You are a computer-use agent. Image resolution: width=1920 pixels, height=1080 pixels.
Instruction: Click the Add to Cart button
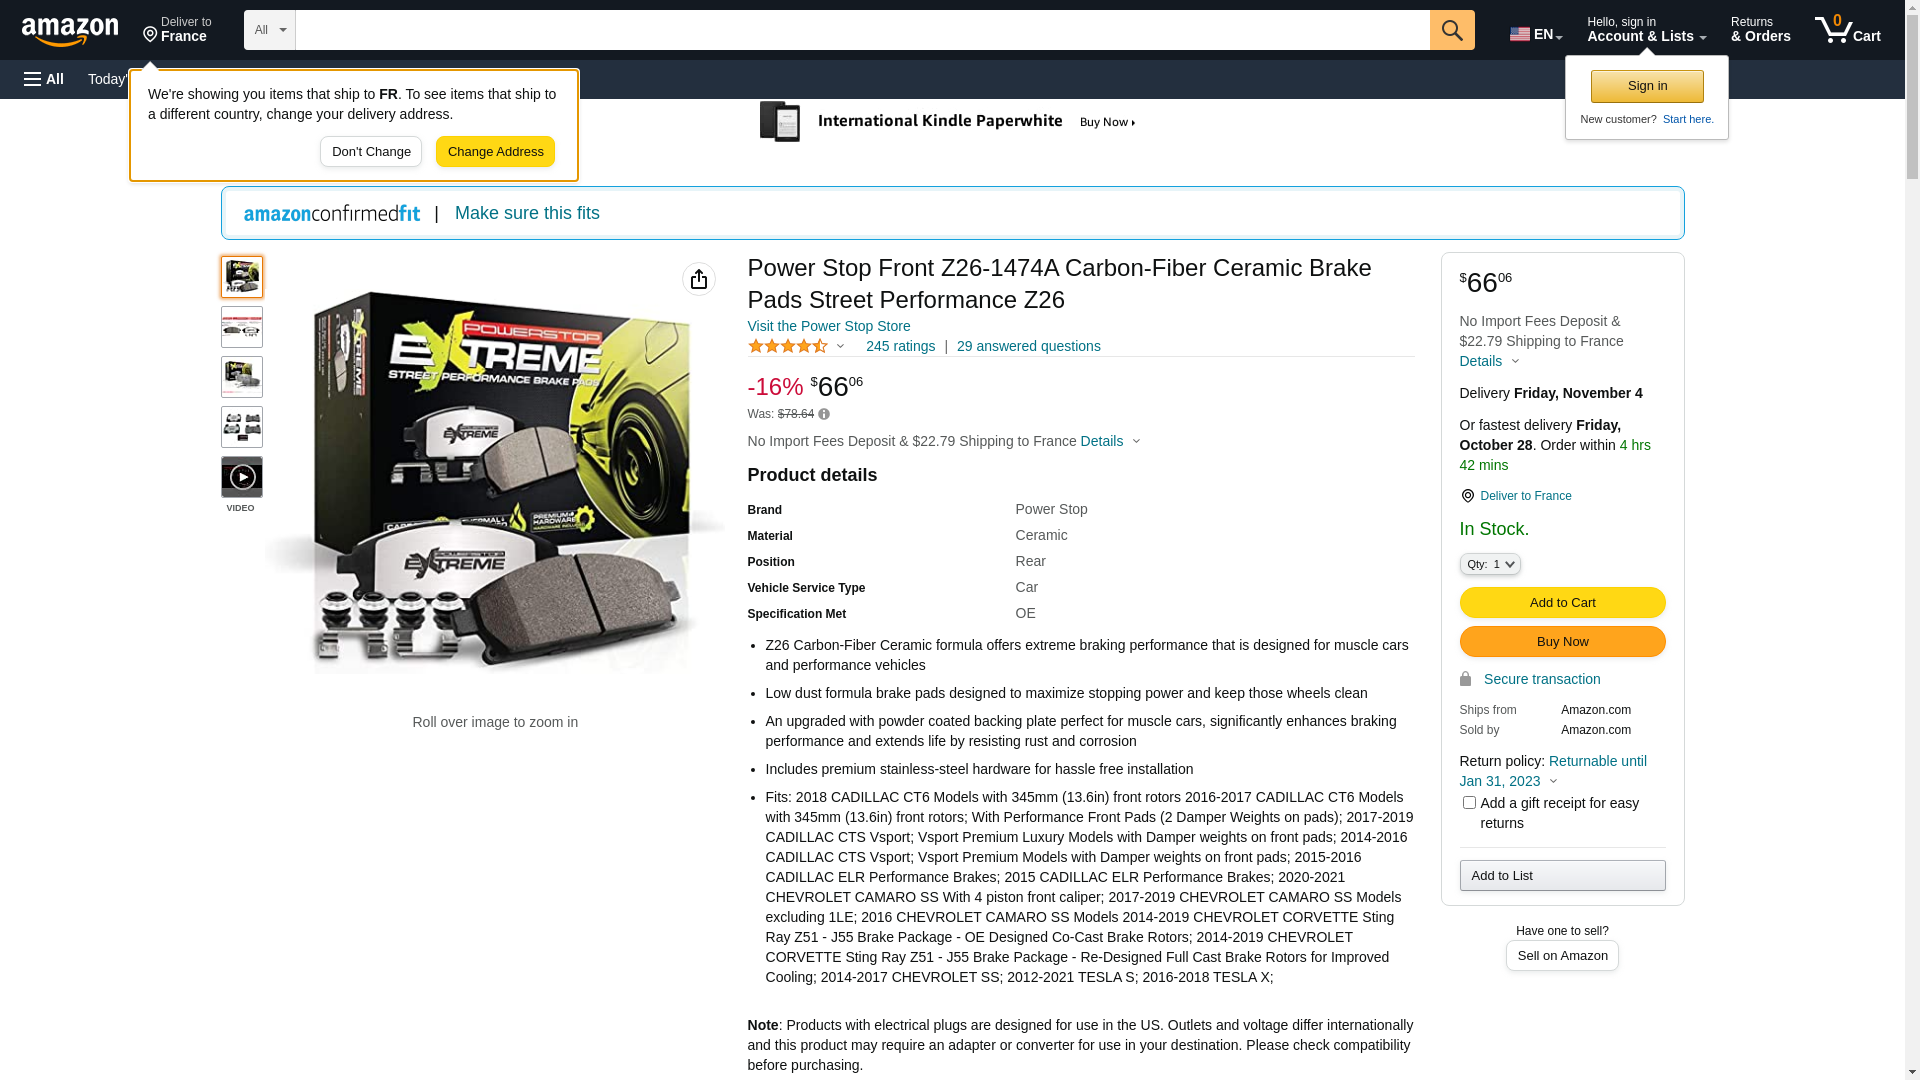(x=1562, y=602)
